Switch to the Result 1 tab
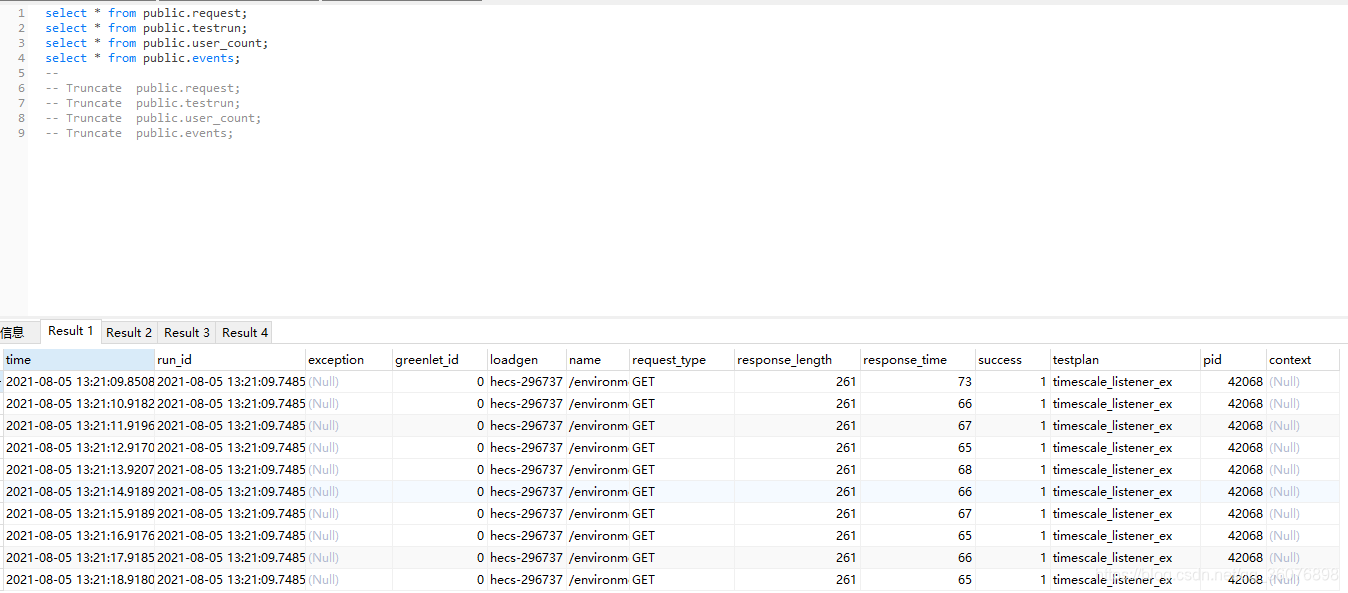The image size is (1348, 593). pyautogui.click(x=70, y=331)
